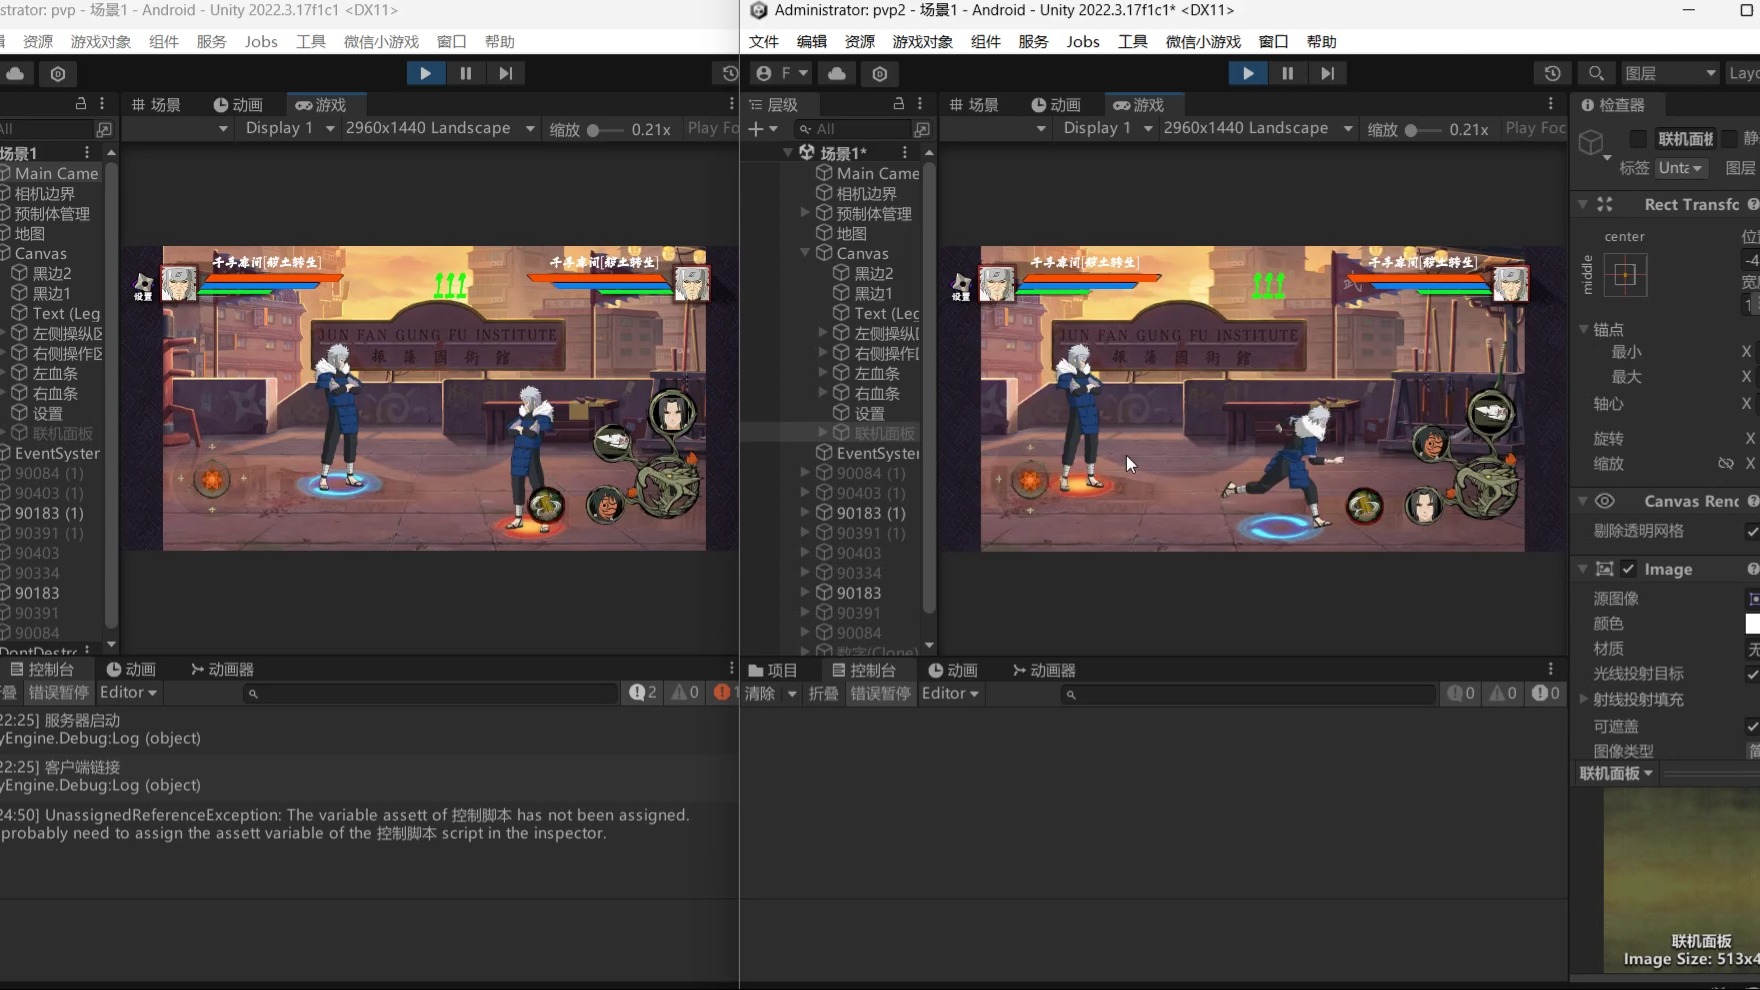Open Jobs menu in left pvp window
The width and height of the screenshot is (1760, 990).
[261, 42]
